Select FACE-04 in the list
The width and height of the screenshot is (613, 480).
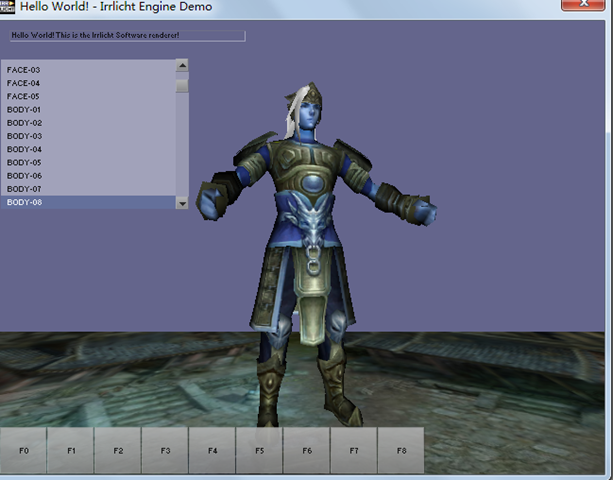88,83
